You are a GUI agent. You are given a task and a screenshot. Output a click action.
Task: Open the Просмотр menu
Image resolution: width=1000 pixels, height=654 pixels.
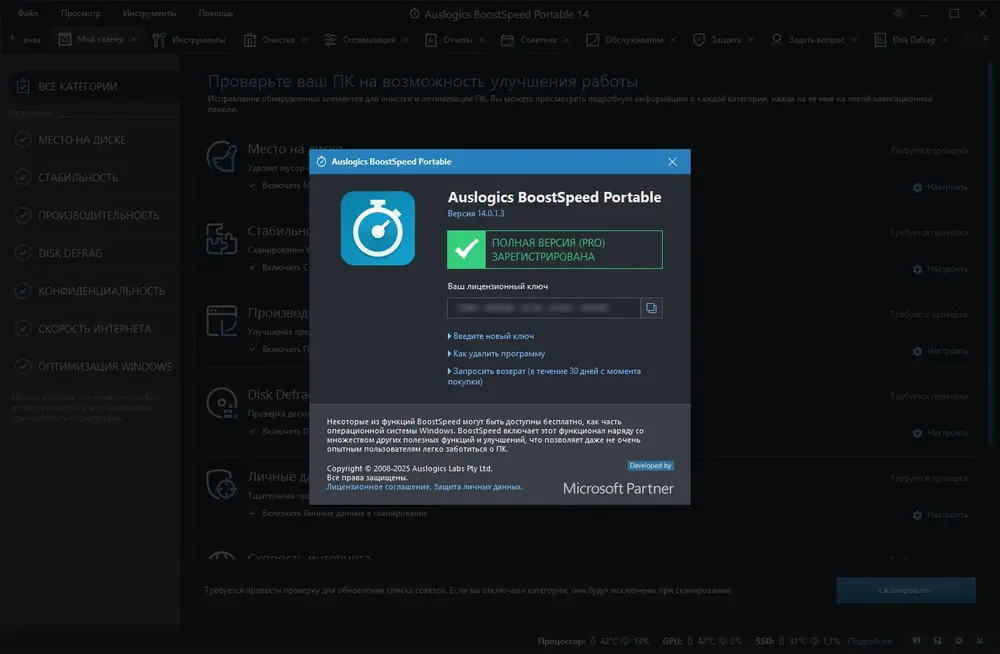[80, 13]
